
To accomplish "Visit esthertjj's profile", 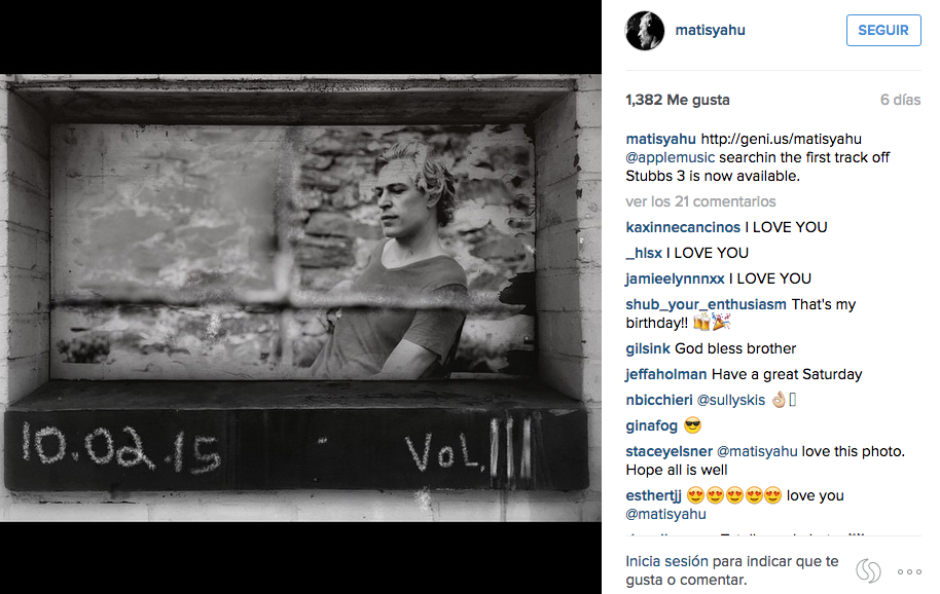I will pos(653,496).
